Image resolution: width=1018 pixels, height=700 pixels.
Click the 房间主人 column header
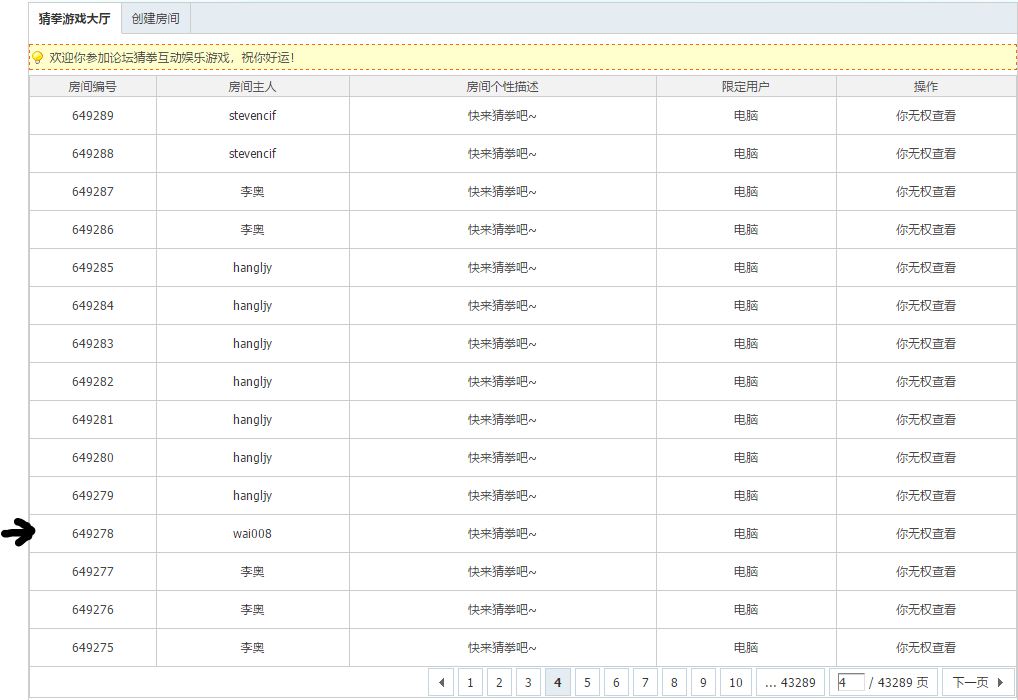point(252,87)
